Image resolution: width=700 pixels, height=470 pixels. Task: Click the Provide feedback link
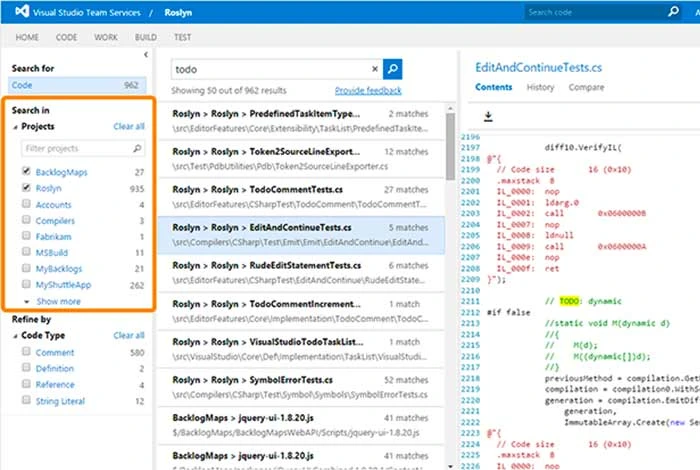click(x=368, y=91)
